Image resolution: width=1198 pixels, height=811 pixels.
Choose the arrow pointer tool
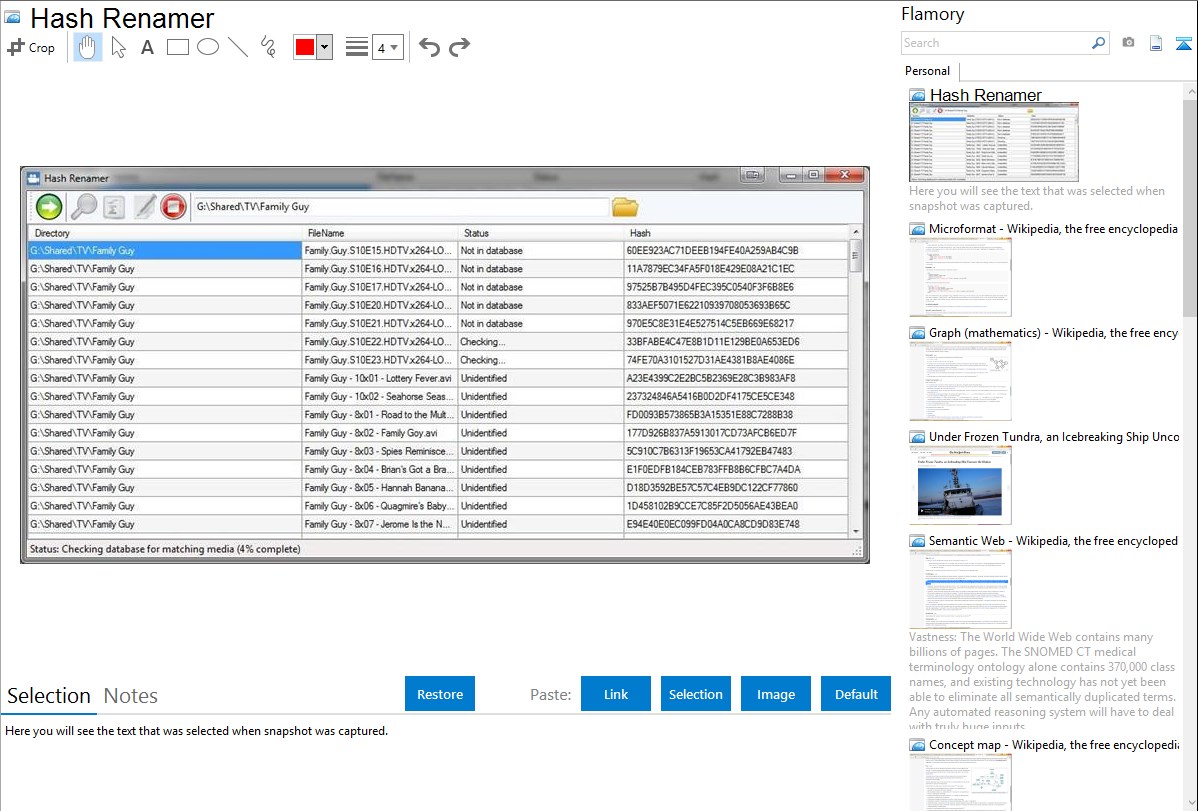pyautogui.click(x=118, y=47)
